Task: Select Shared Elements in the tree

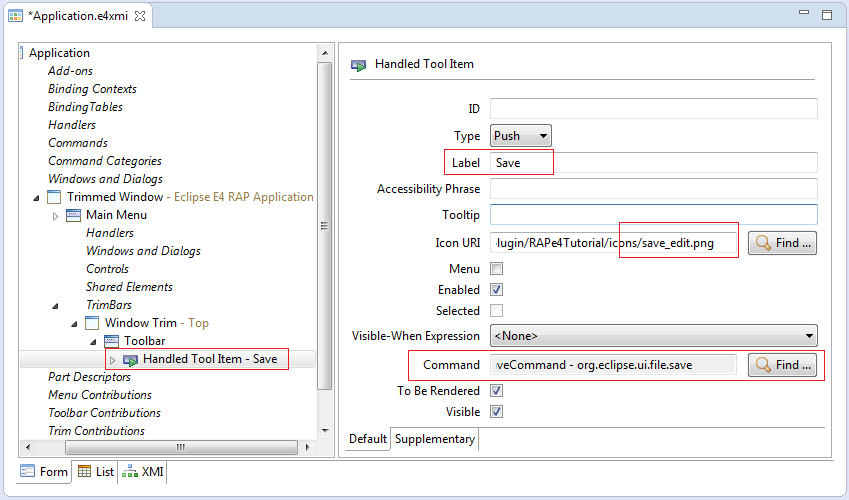Action: tap(129, 287)
